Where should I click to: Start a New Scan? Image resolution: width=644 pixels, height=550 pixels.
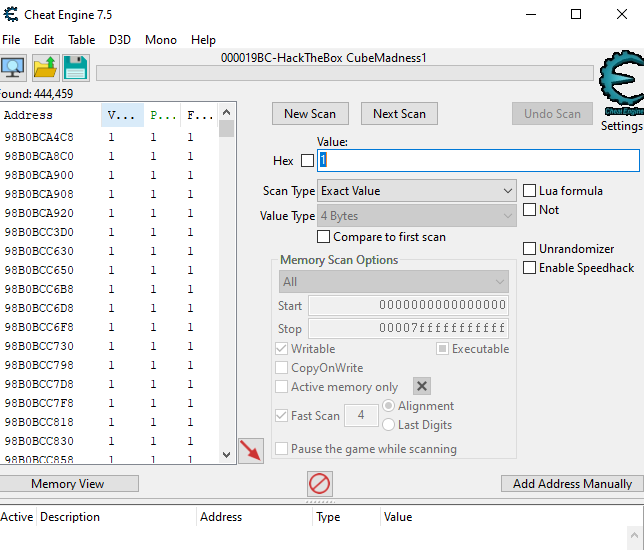pos(310,114)
